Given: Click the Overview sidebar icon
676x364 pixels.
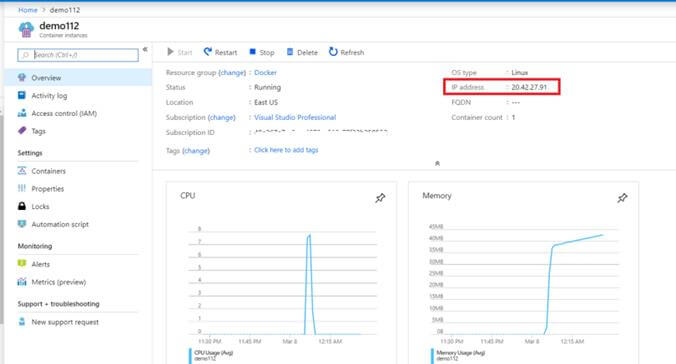Looking at the screenshot, I should 22,78.
